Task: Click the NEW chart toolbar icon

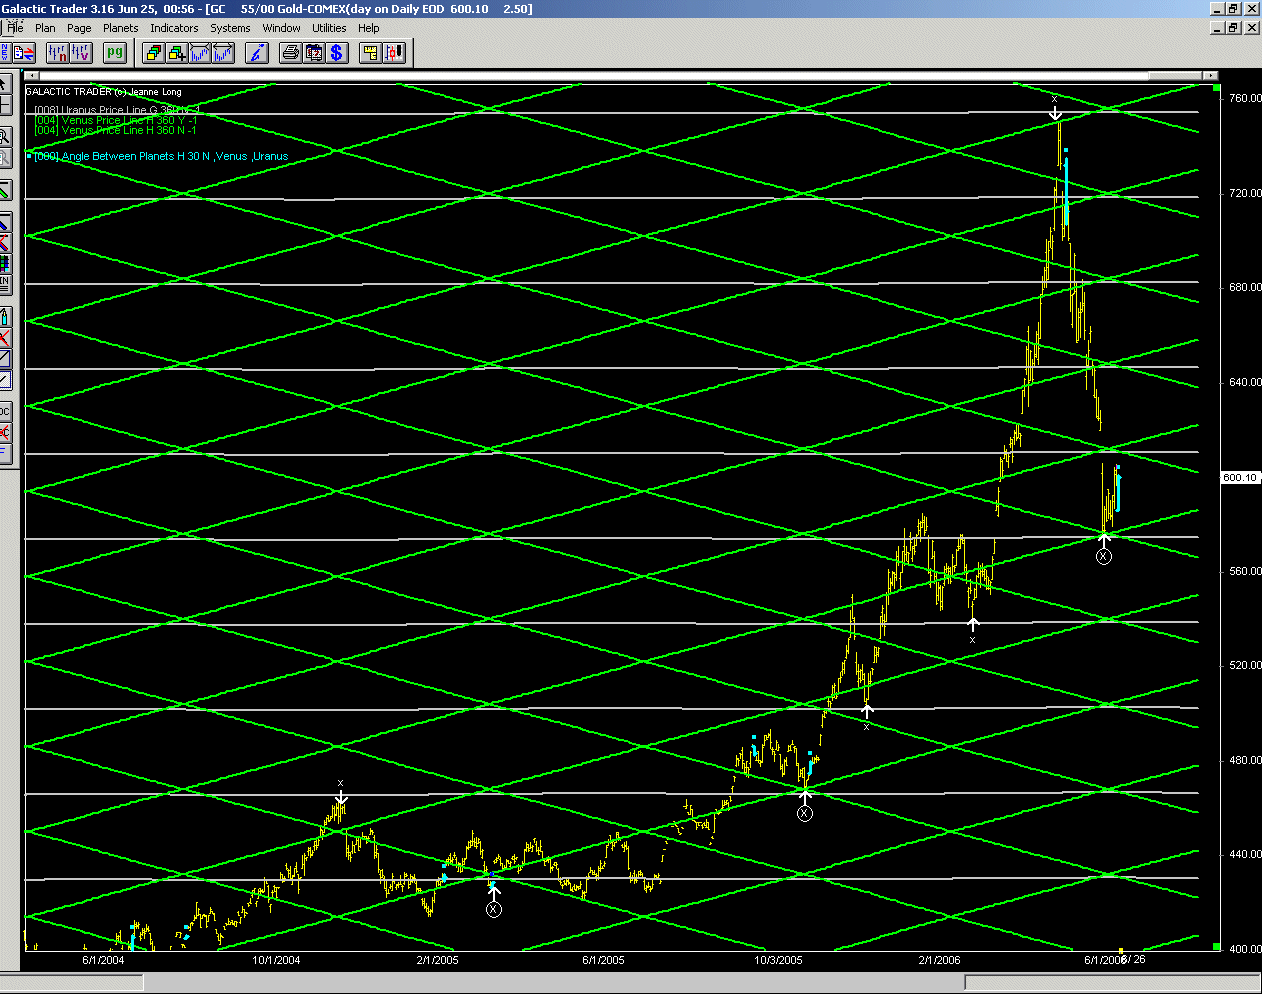Action: (5, 52)
